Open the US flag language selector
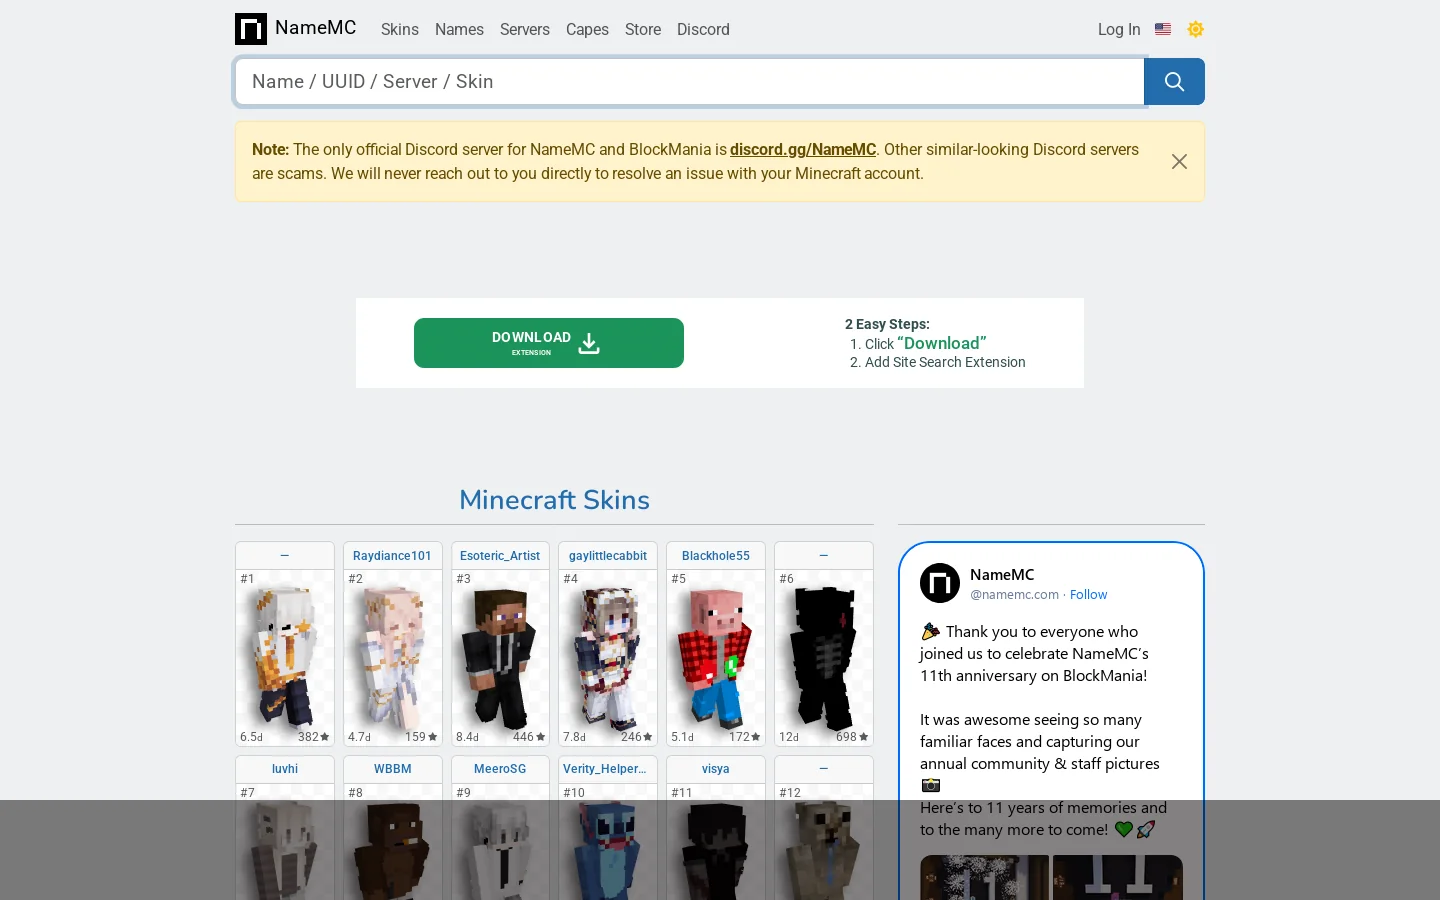The image size is (1440, 900). click(1163, 30)
